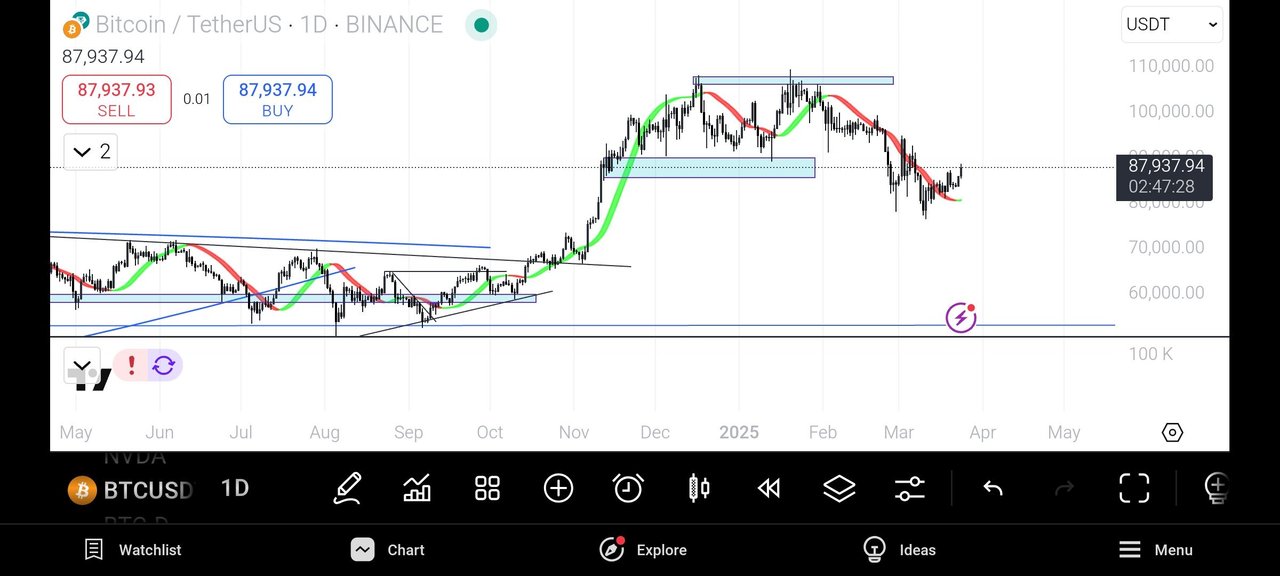1280x576 pixels.
Task: Select the pencil drawing tools icon
Action: (x=347, y=488)
